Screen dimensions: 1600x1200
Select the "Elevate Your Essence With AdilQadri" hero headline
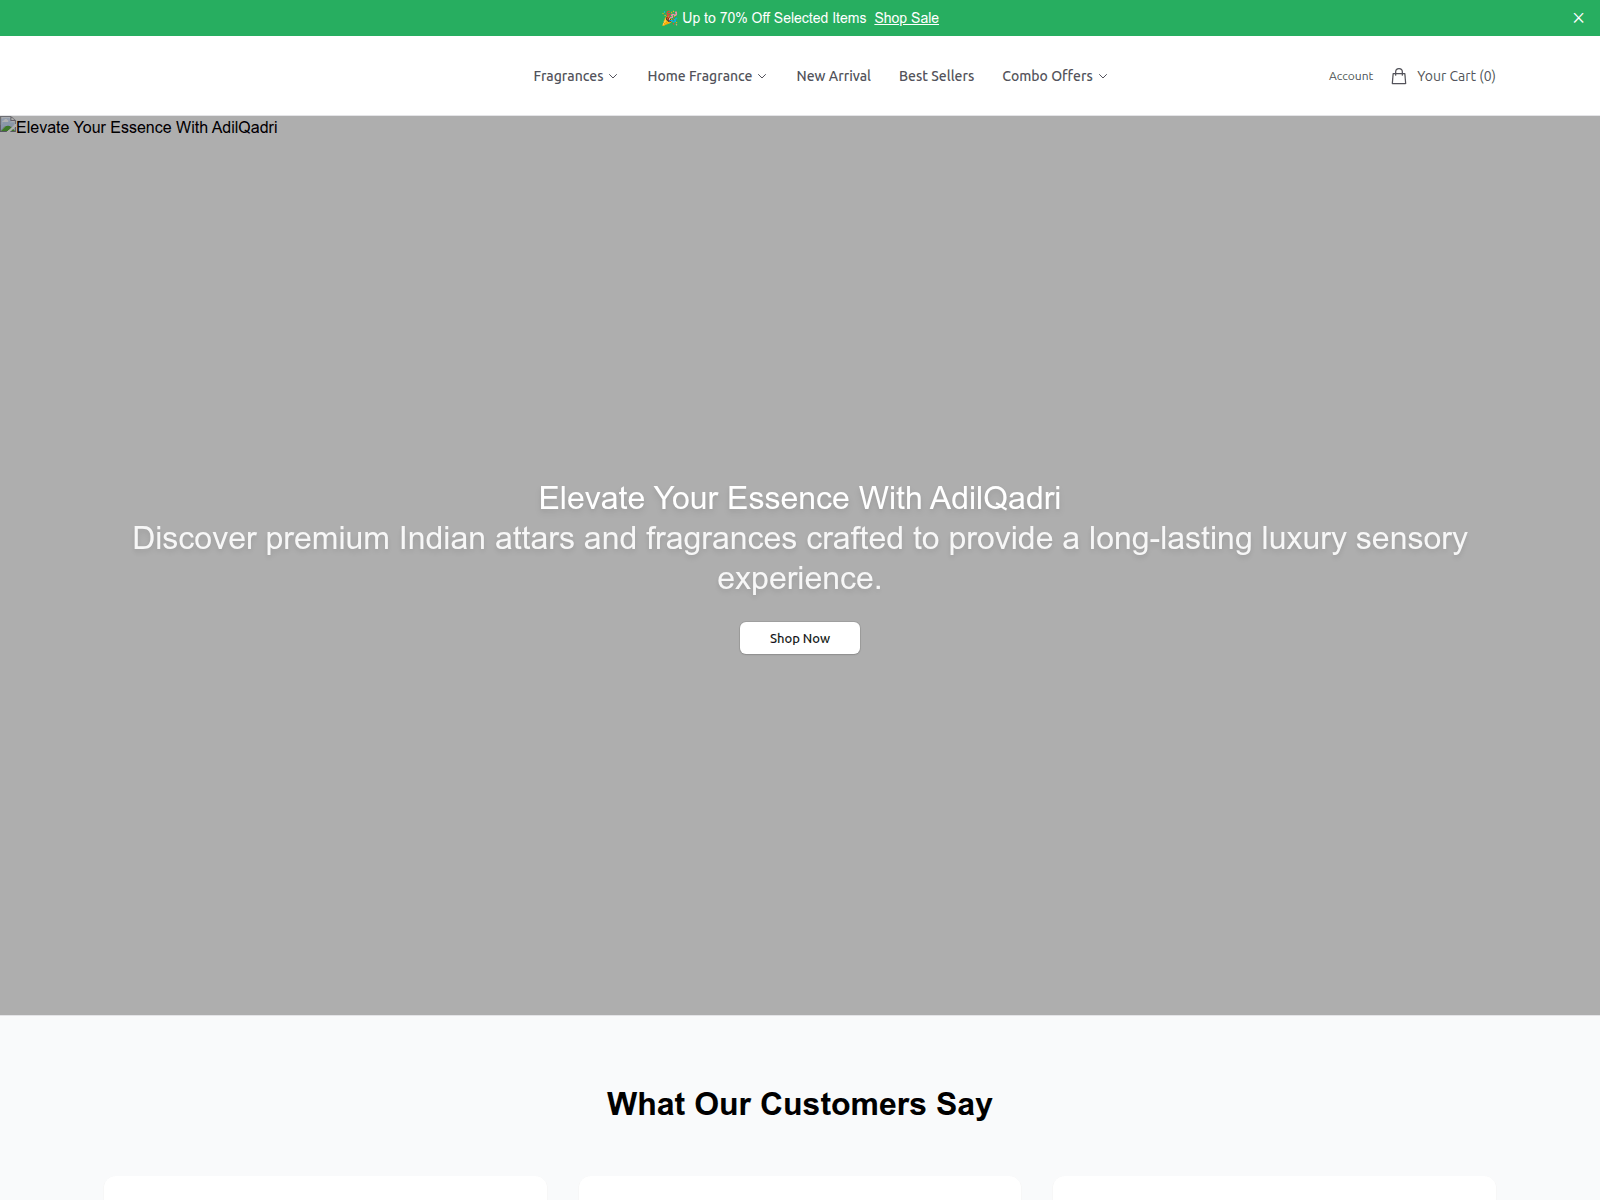pyautogui.click(x=800, y=498)
